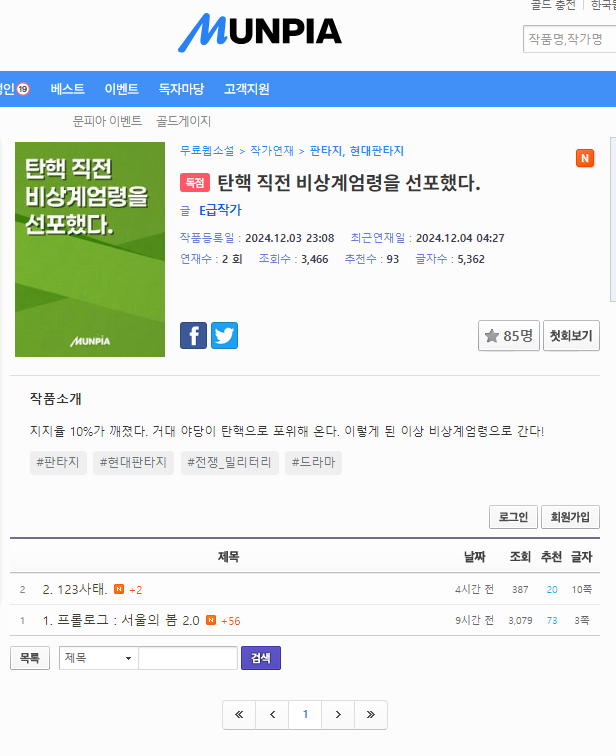Open the 문피아 이벤트 submenu item

coord(107,121)
